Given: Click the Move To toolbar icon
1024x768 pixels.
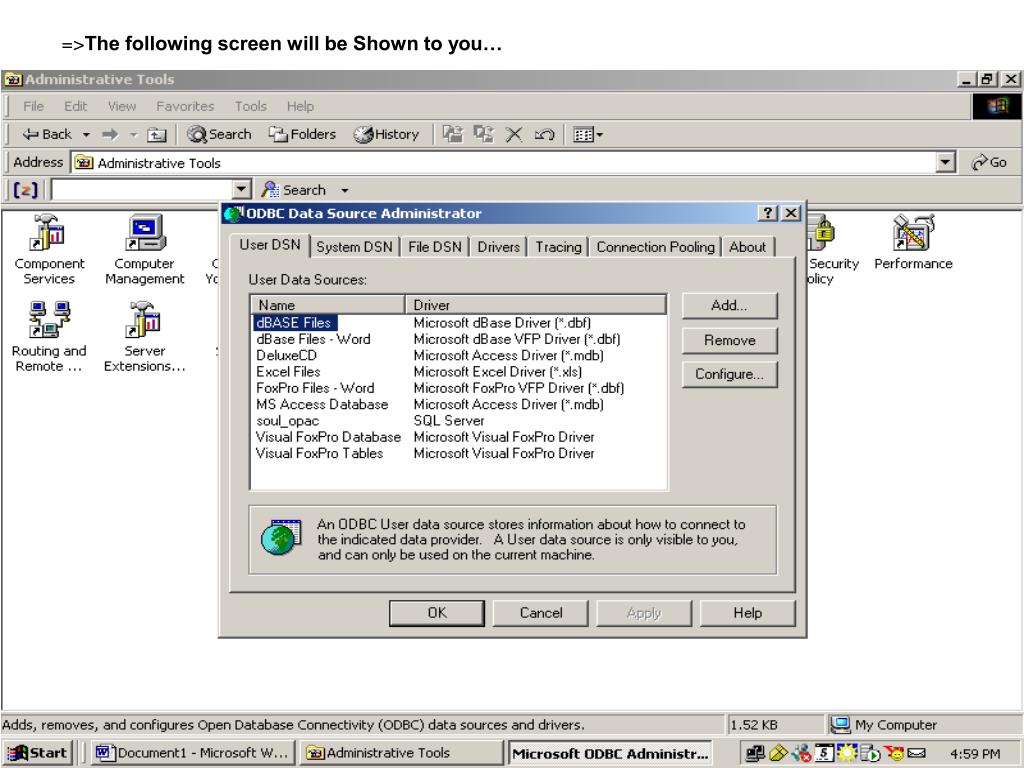Looking at the screenshot, I should 453,135.
